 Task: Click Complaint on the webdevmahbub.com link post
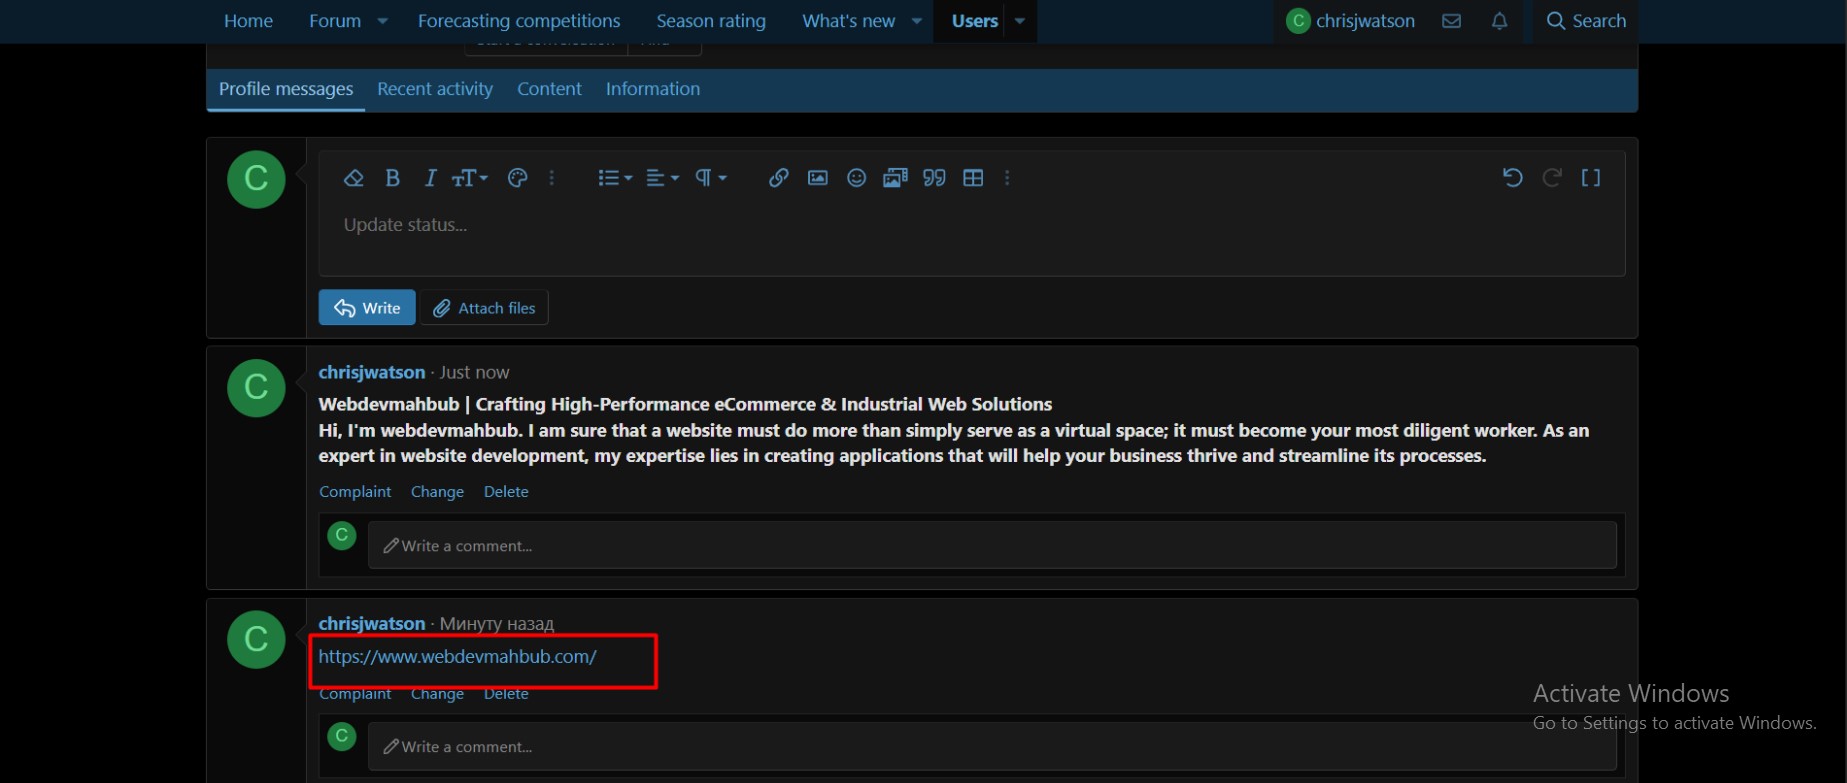355,694
